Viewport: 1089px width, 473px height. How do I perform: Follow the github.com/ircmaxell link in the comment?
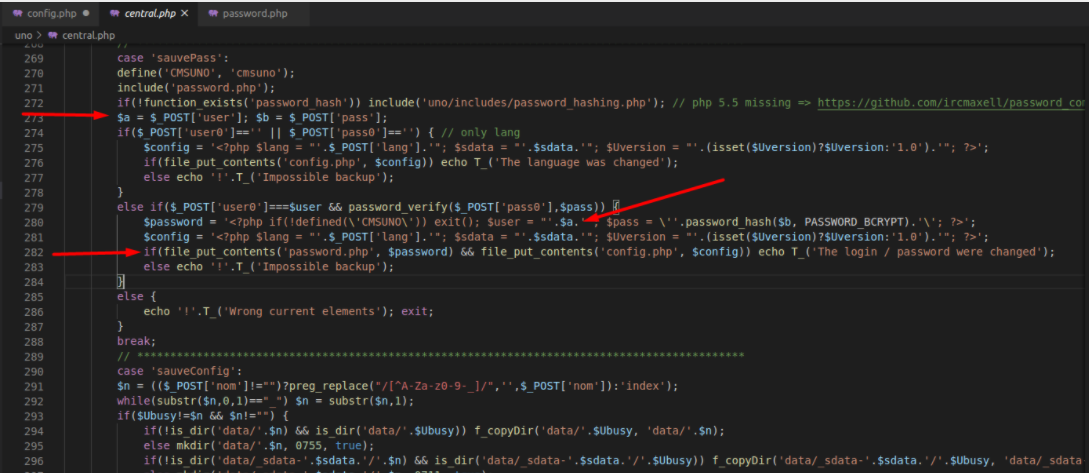pyautogui.click(x=951, y=103)
